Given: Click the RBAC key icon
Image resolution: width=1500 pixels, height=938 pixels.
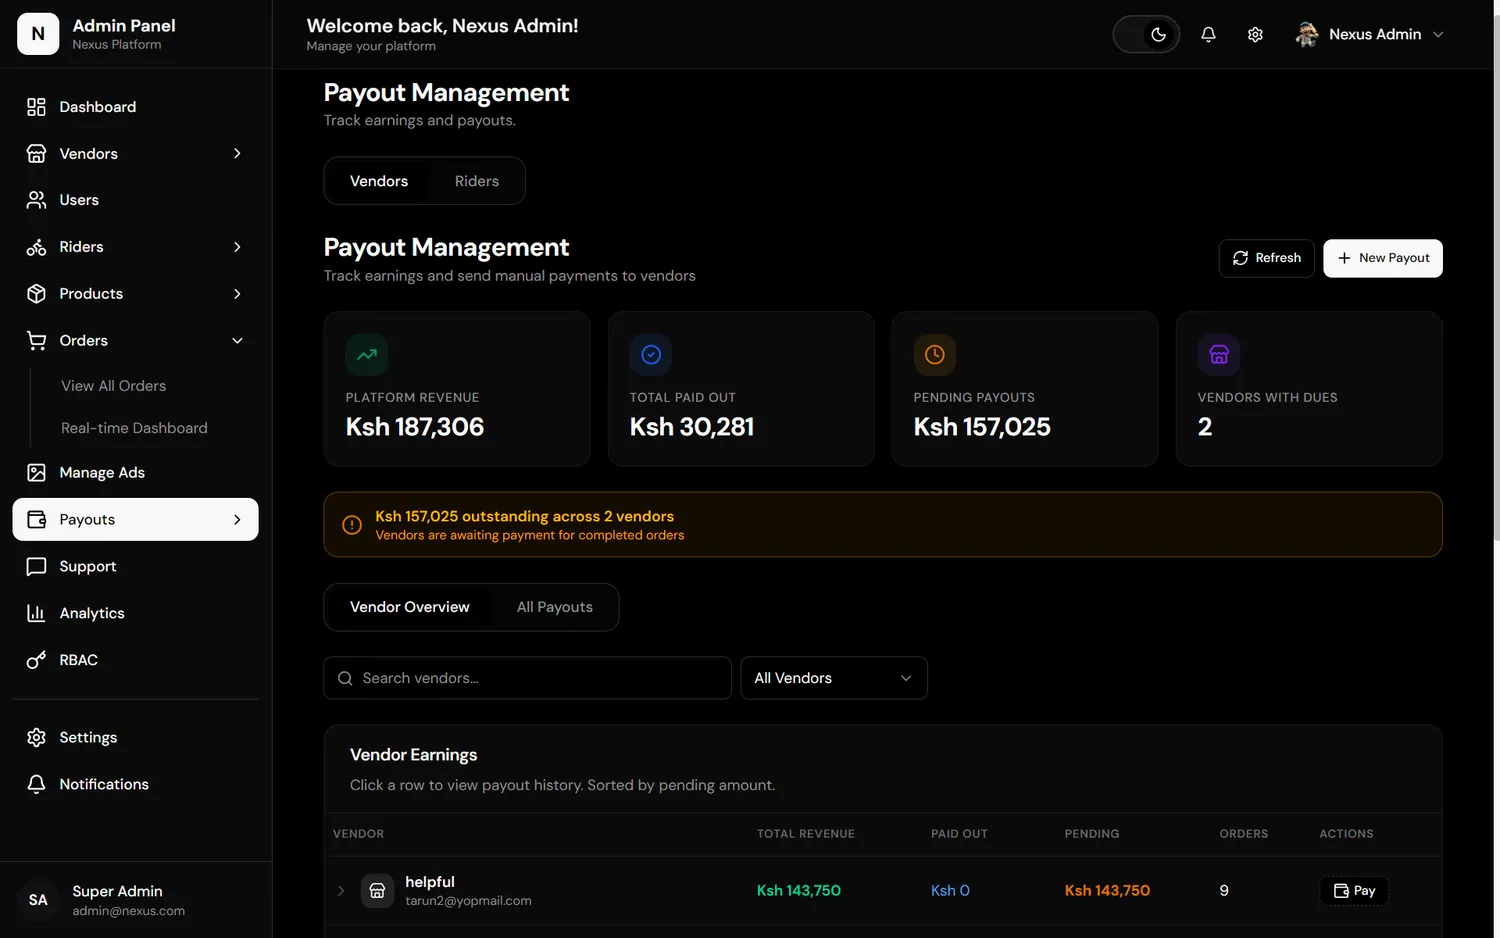Looking at the screenshot, I should tap(36, 660).
